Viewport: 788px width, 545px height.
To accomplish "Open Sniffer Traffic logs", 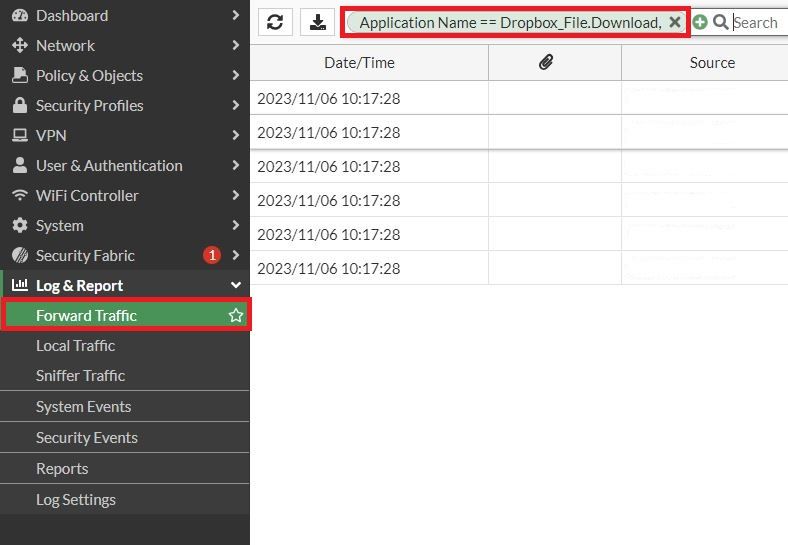I will [125, 376].
